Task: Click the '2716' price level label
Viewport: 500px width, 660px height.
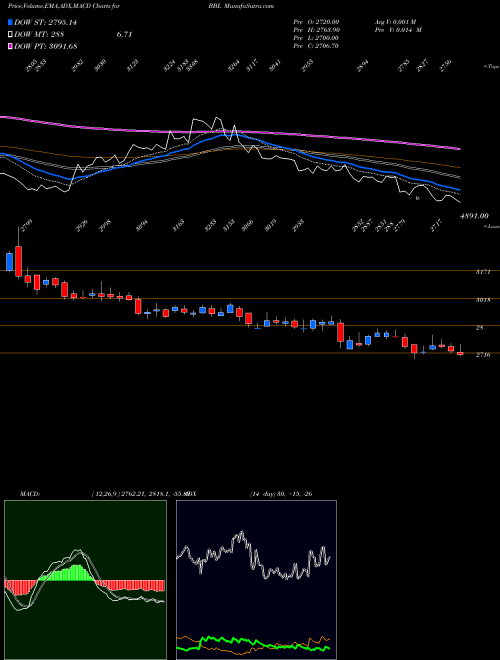Action: point(483,355)
